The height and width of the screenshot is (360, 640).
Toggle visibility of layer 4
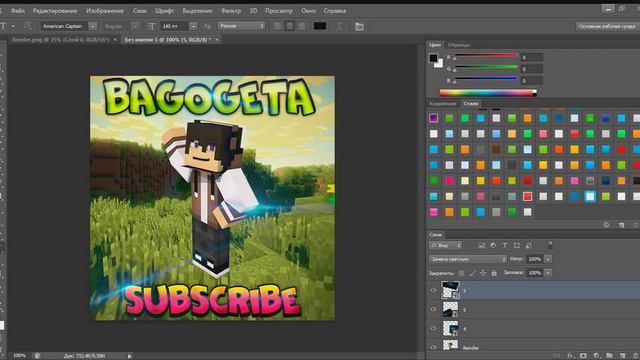pyautogui.click(x=433, y=328)
